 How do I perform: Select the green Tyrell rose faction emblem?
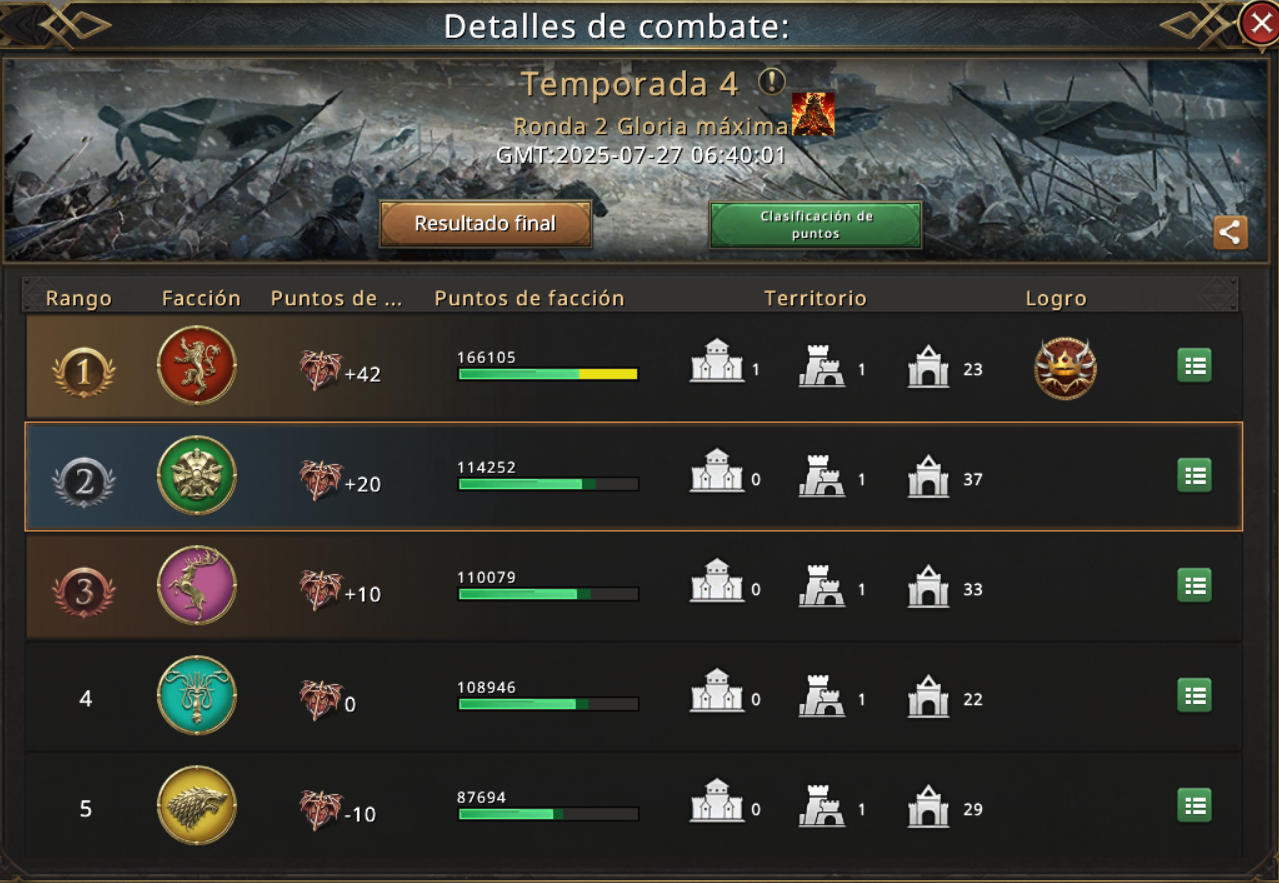(197, 476)
